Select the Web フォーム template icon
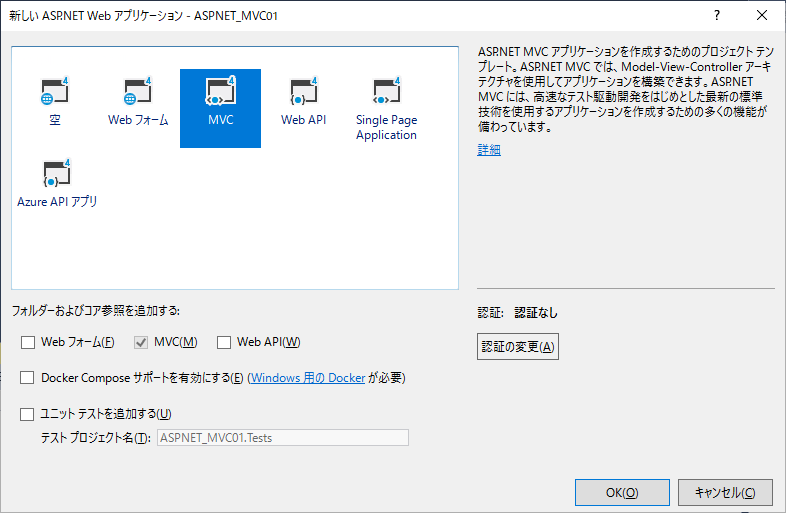786x513 pixels. (x=138, y=102)
